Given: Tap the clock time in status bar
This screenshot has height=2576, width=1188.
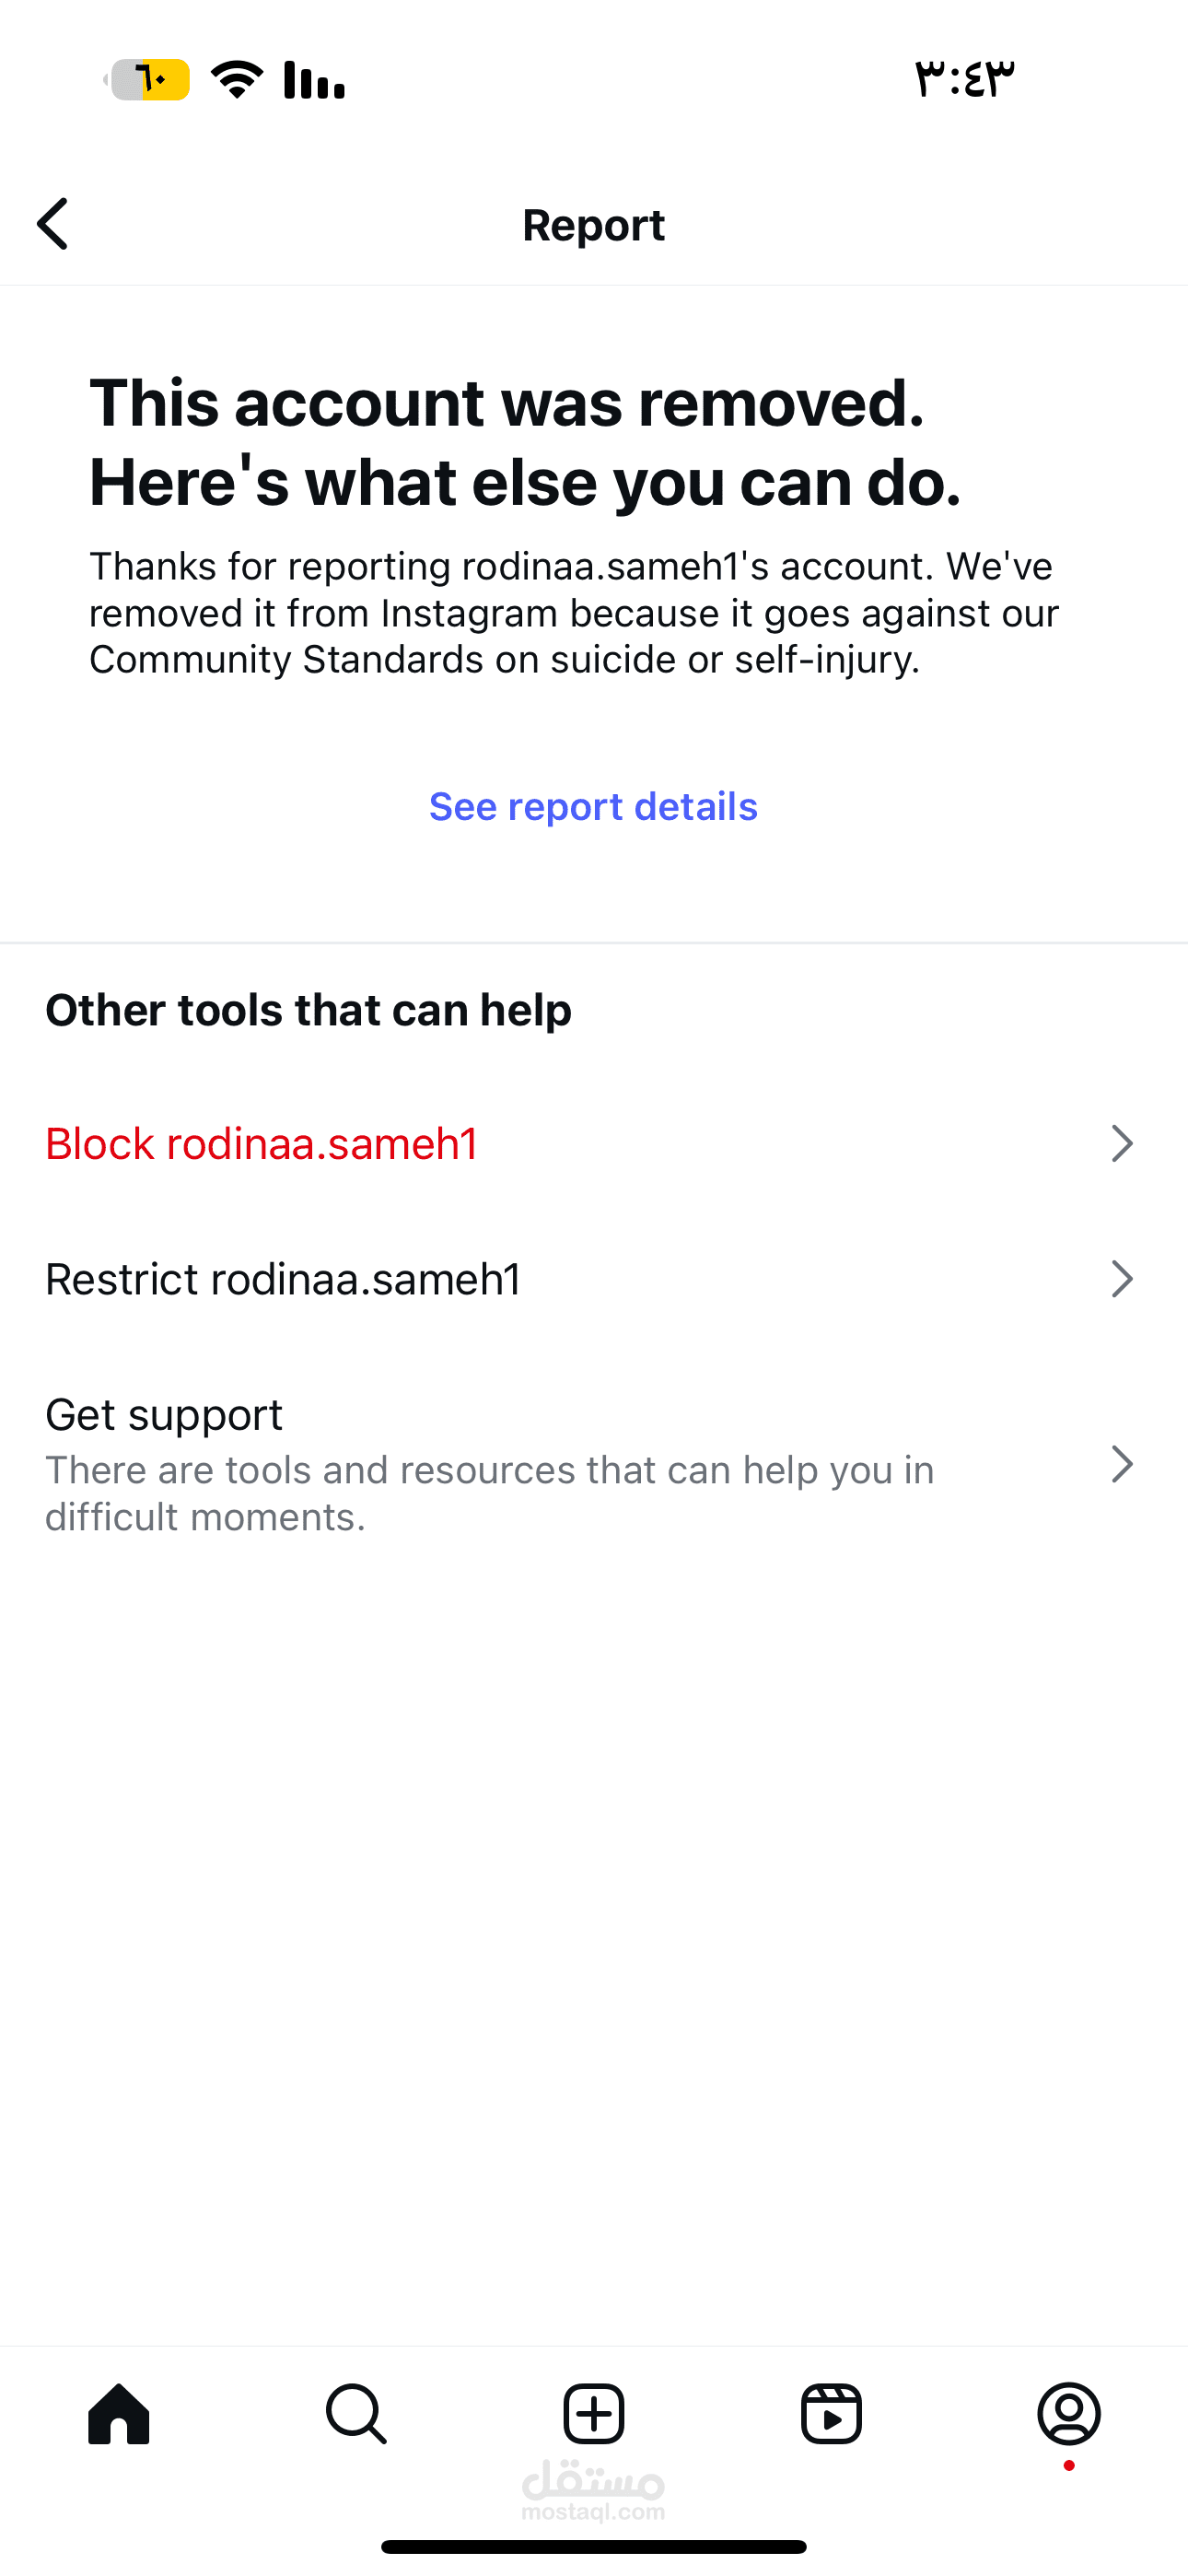Looking at the screenshot, I should 964,79.
